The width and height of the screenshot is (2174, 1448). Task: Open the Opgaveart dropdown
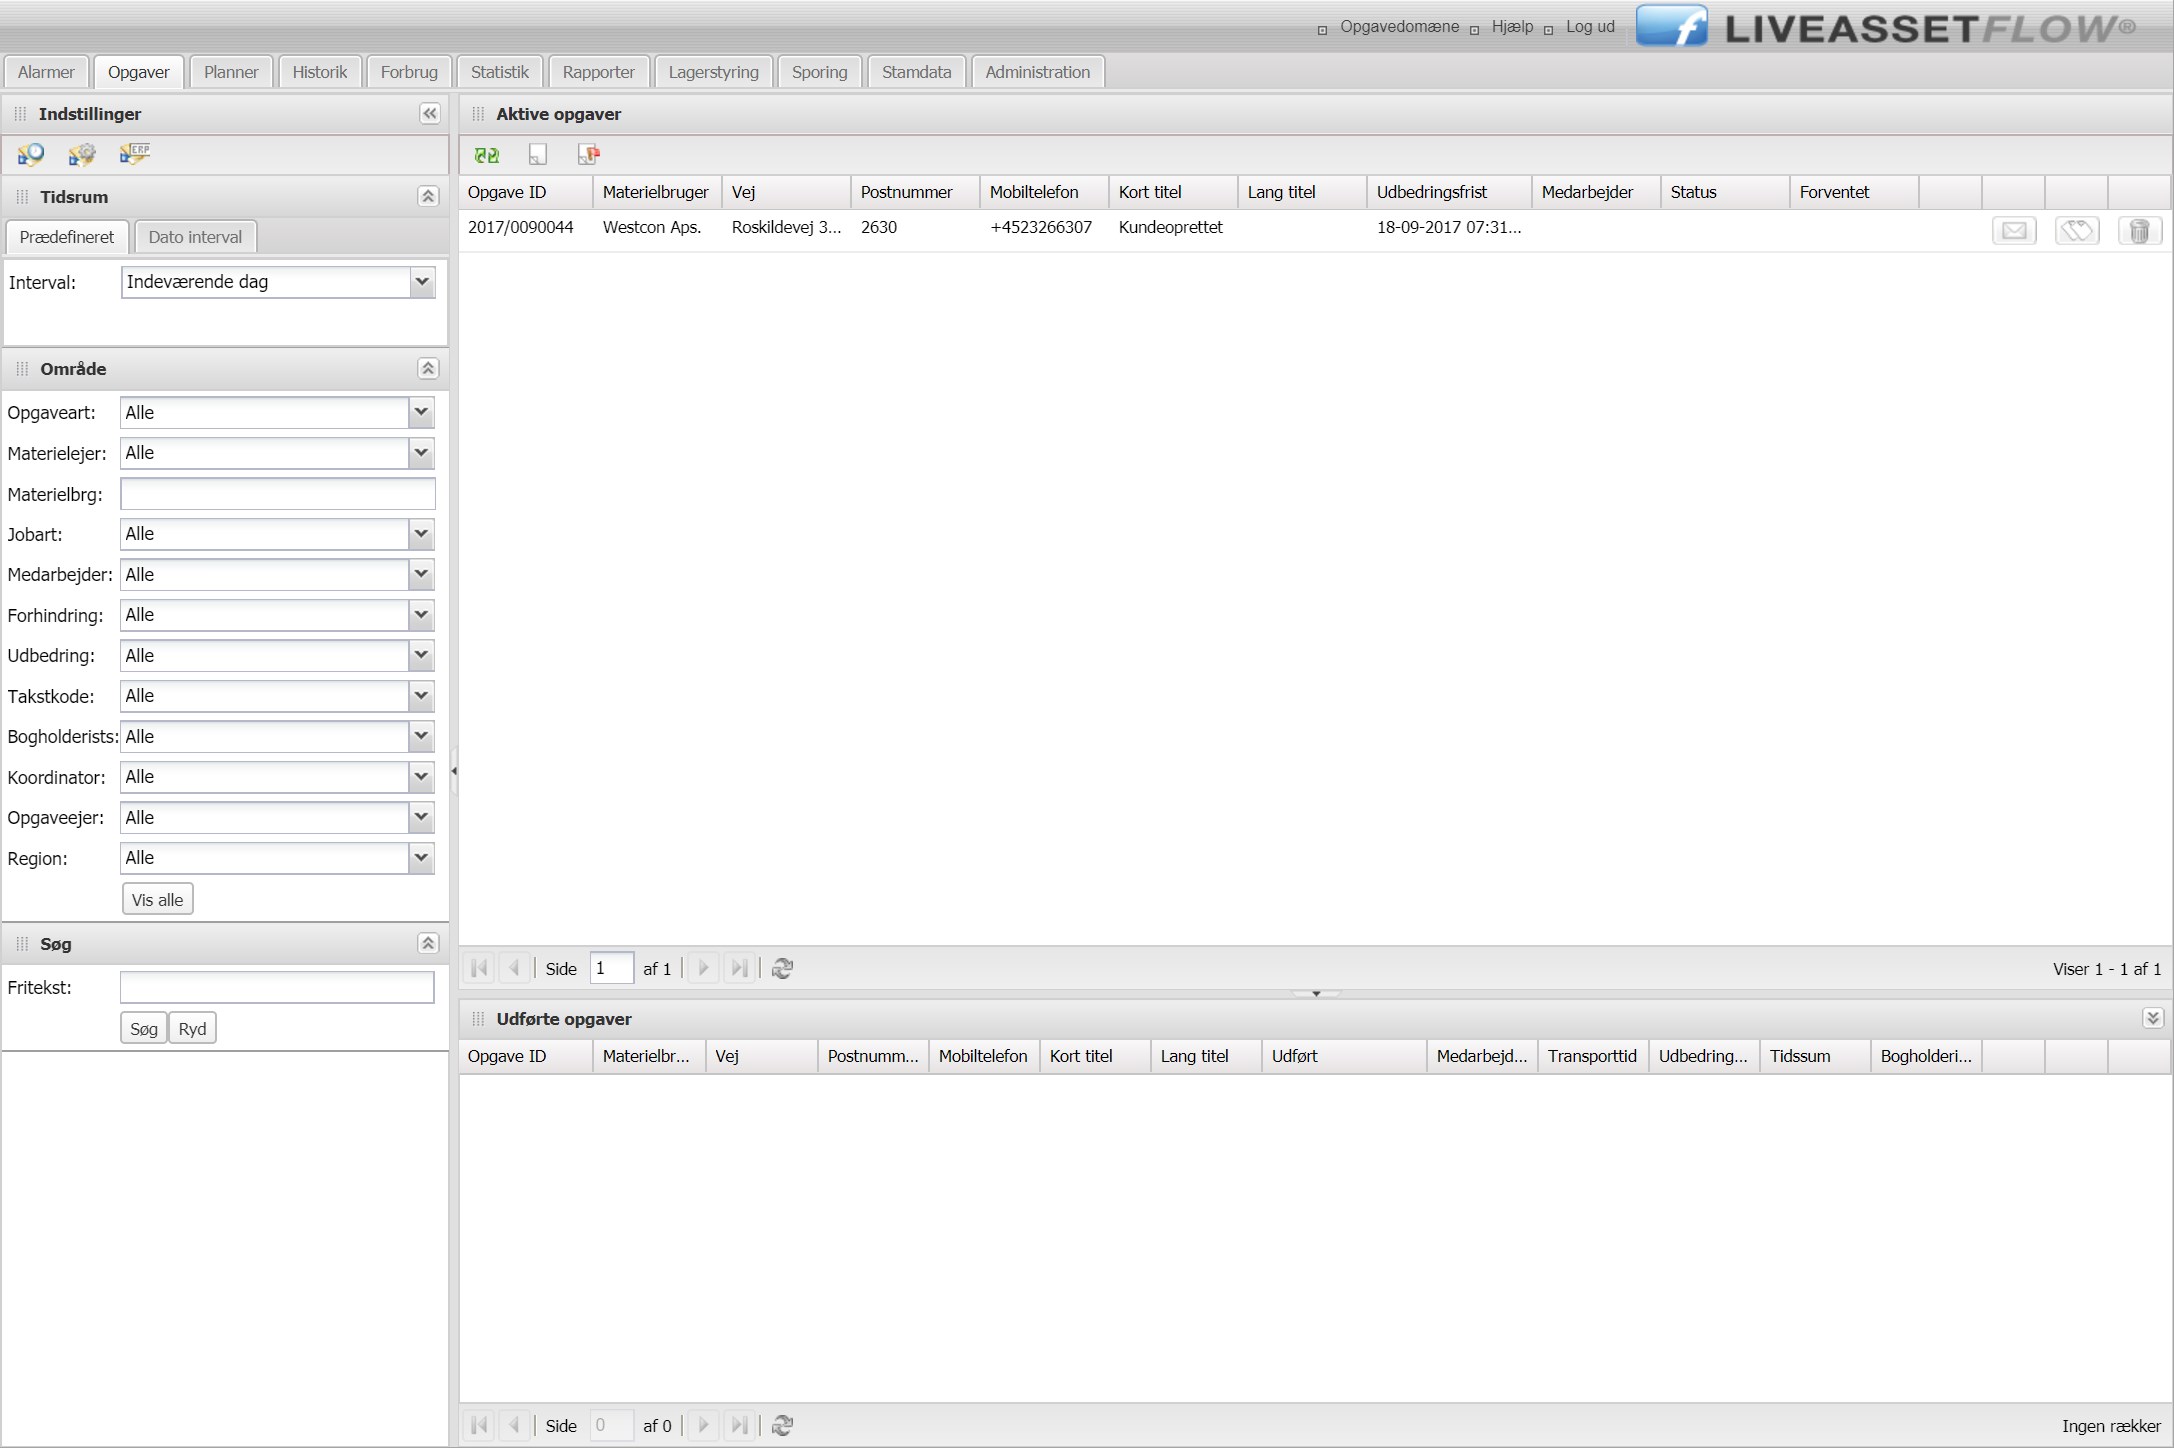click(421, 412)
